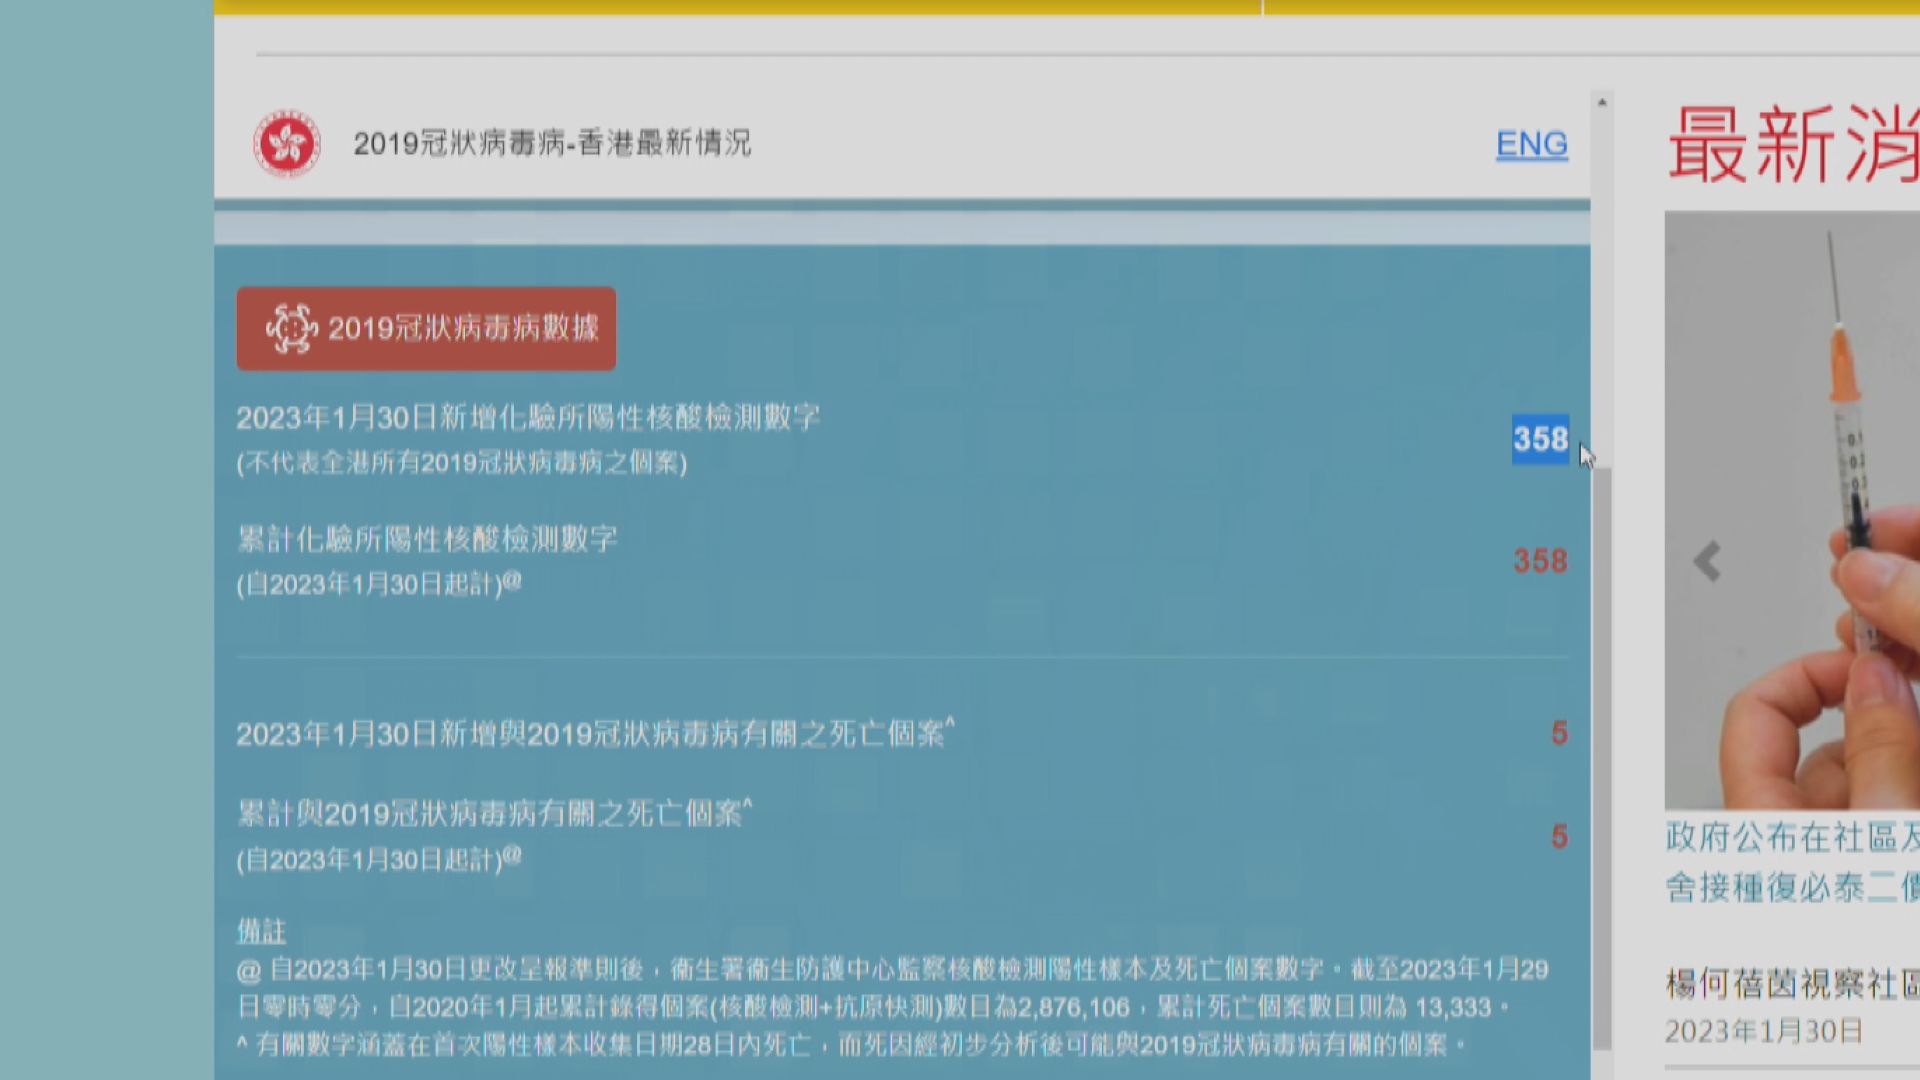
Task: Open the 備註 remarks link
Action: pos(260,932)
